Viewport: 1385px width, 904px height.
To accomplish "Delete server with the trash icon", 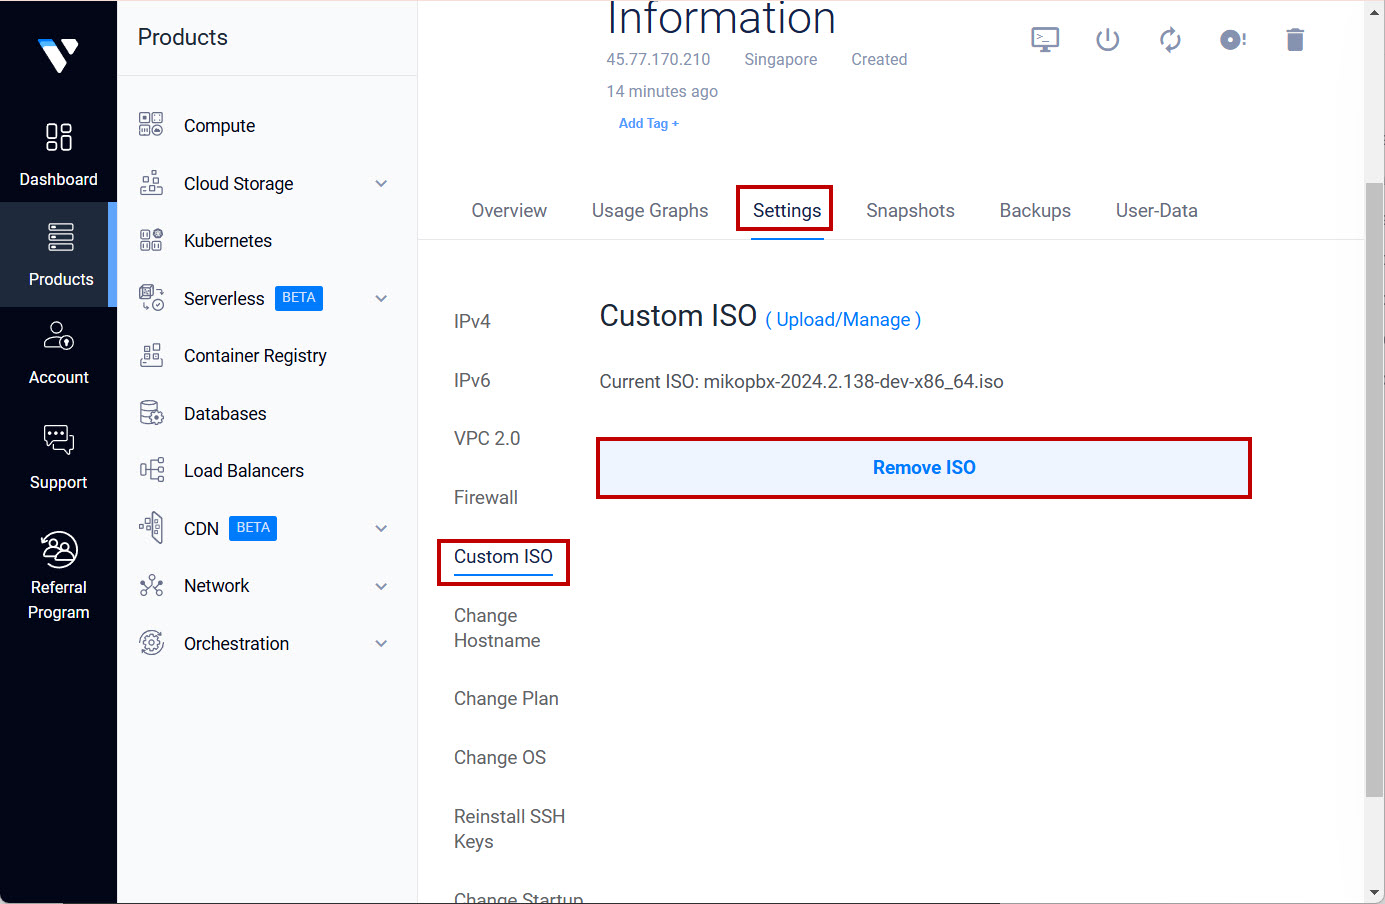I will click(x=1295, y=40).
